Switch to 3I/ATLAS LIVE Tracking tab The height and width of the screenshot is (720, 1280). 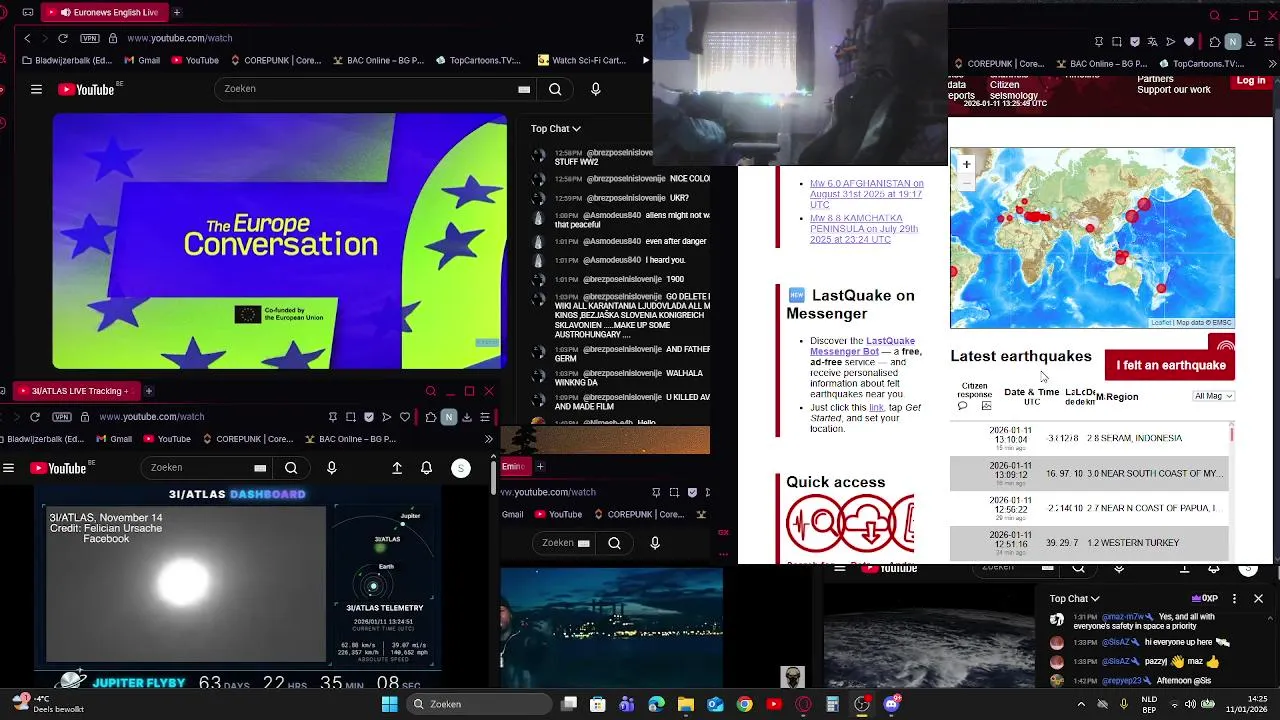tap(76, 391)
